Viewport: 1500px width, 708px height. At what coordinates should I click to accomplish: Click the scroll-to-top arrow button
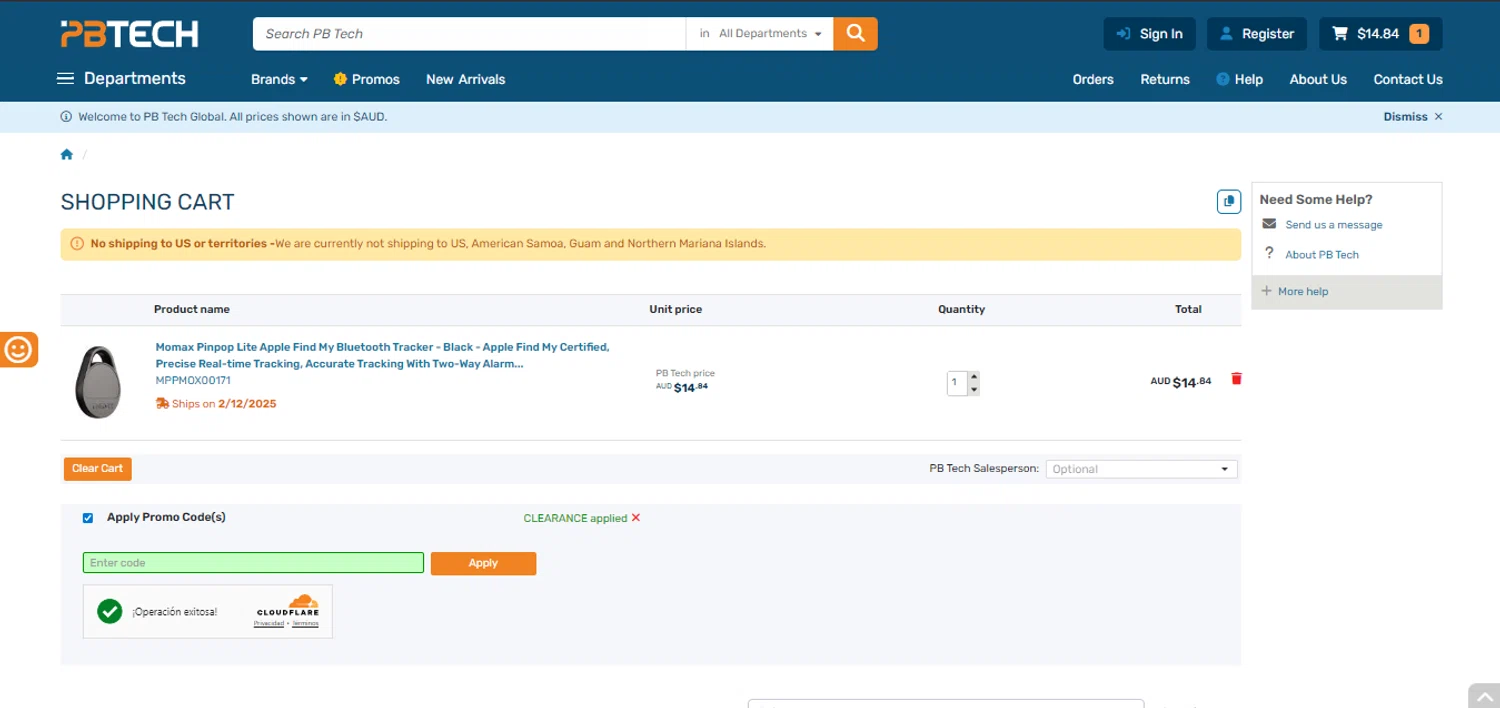coord(1484,696)
